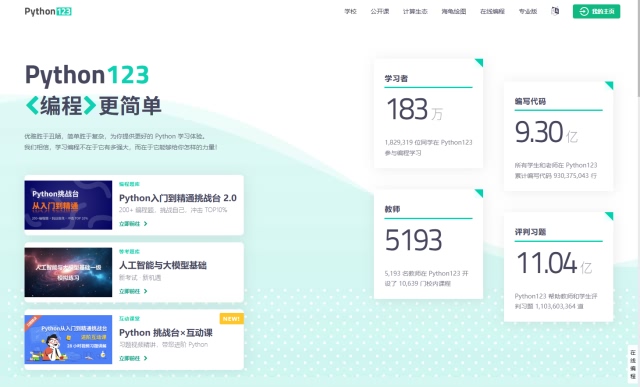Click the 编程更简单 hero slogan

(93, 106)
